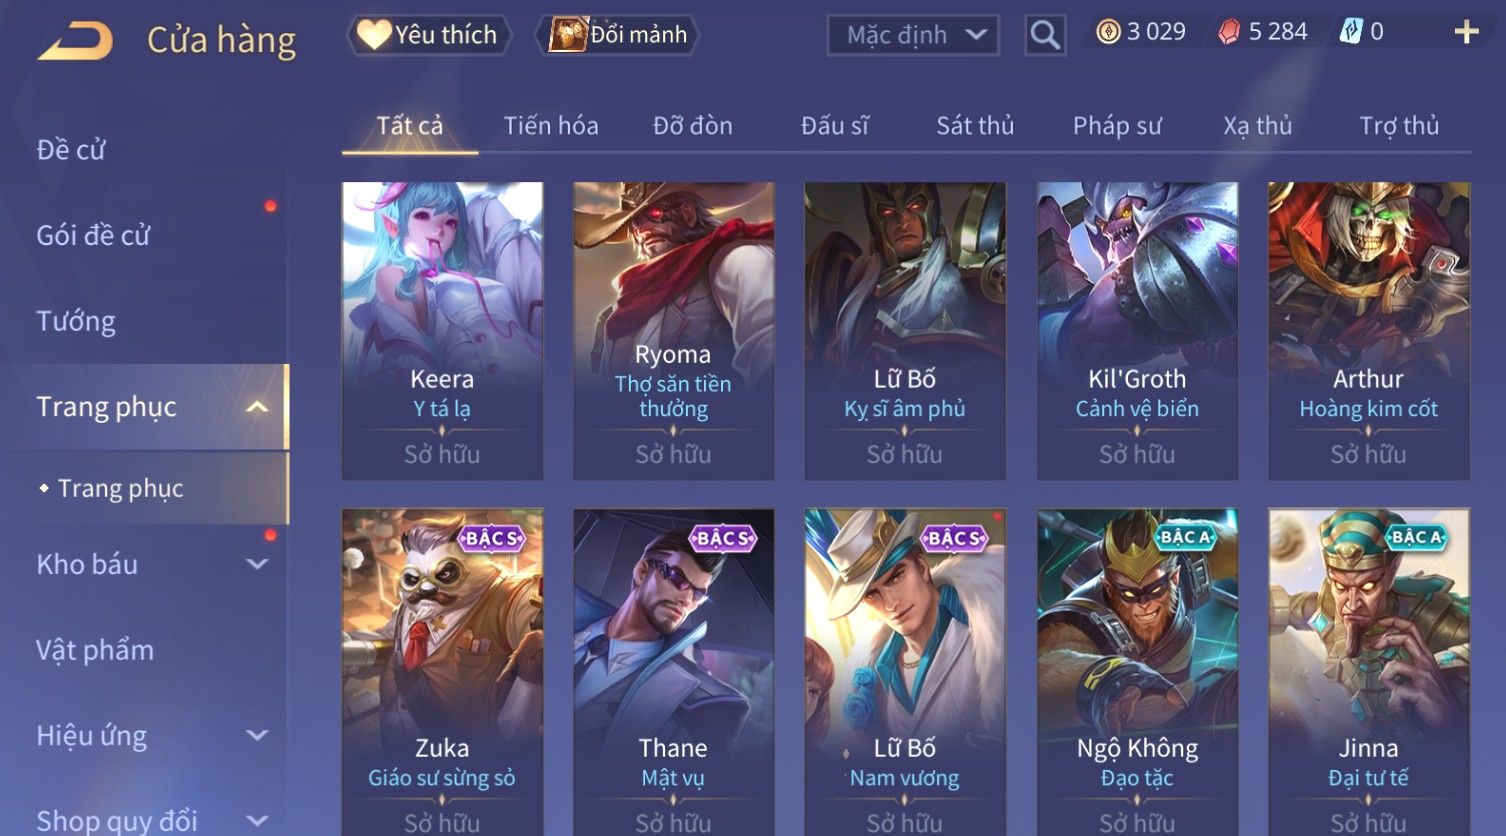Open the search magnifier icon

coord(1044,35)
